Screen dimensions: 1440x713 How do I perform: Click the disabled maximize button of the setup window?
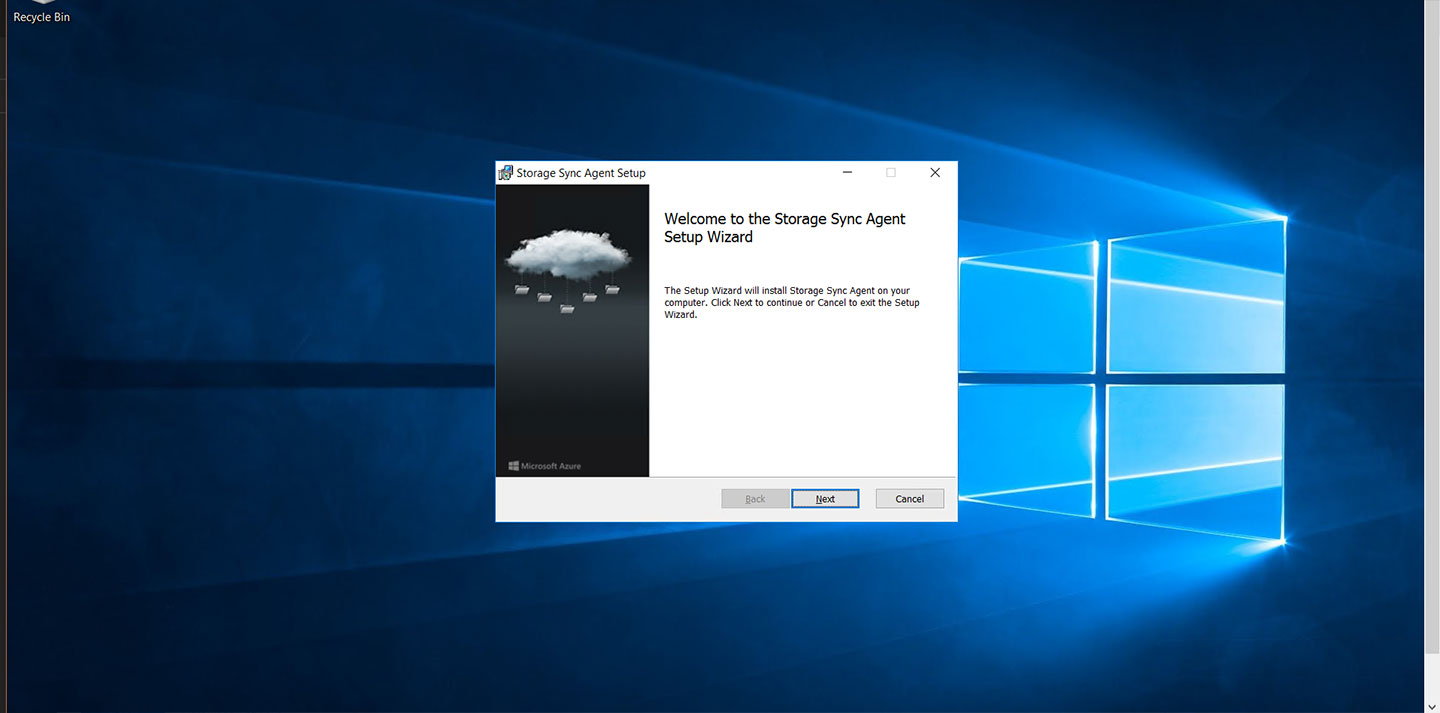tap(891, 173)
